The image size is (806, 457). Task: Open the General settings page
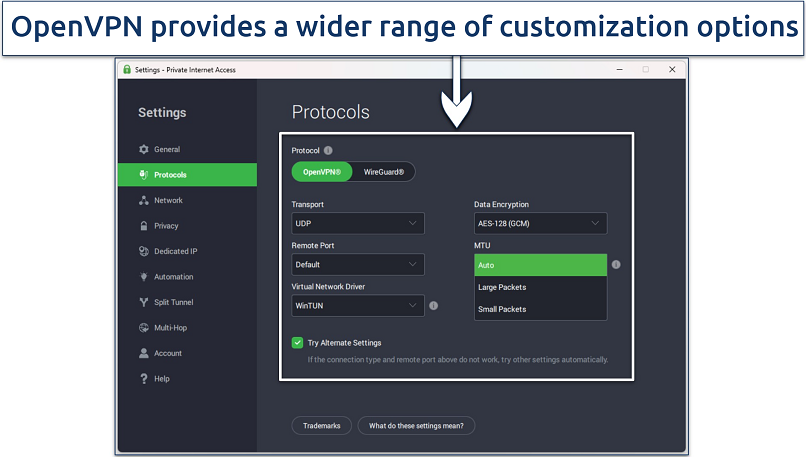coord(188,149)
